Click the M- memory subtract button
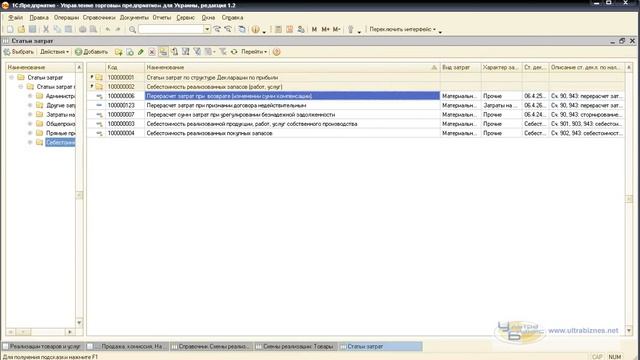This screenshot has height=360, width=640. coord(336,29)
